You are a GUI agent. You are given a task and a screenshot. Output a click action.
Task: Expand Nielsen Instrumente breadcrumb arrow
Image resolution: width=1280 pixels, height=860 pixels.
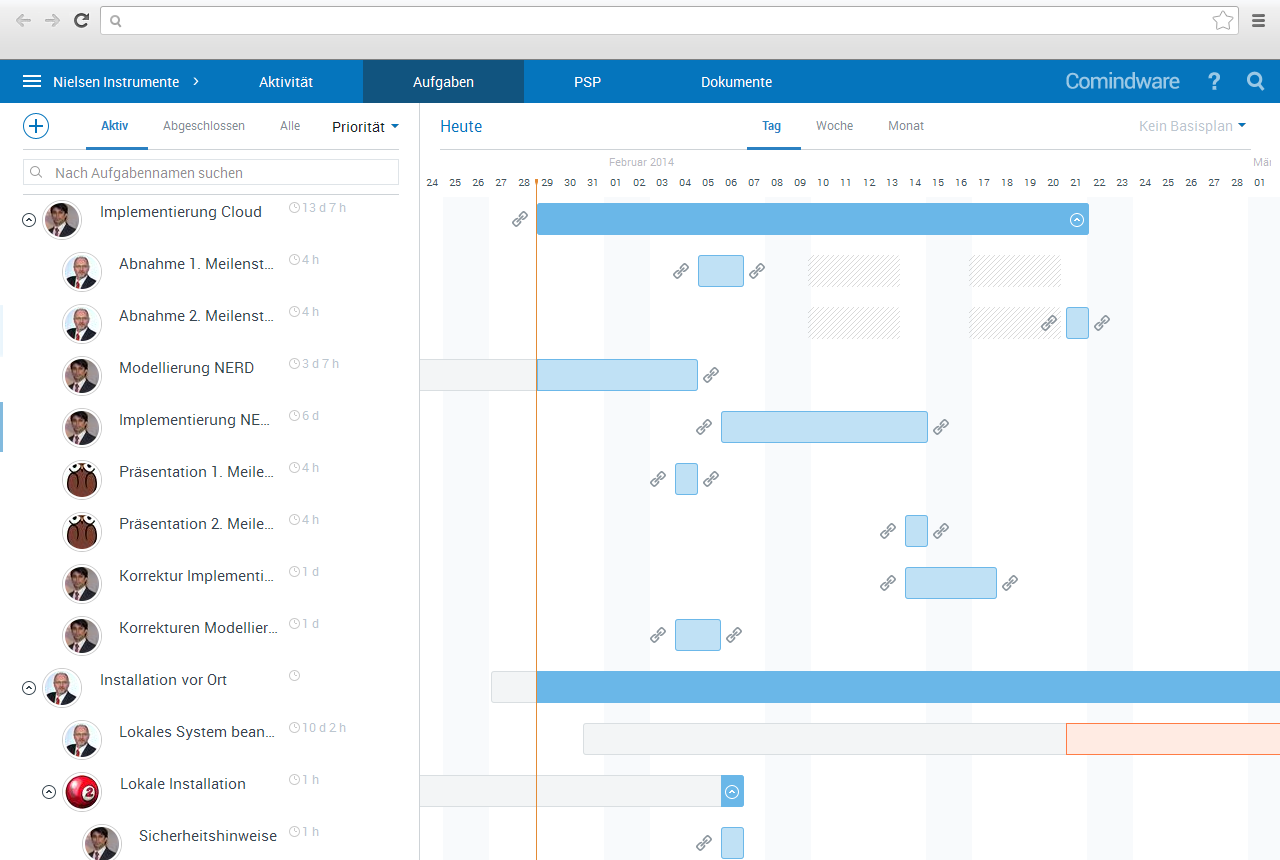196,82
